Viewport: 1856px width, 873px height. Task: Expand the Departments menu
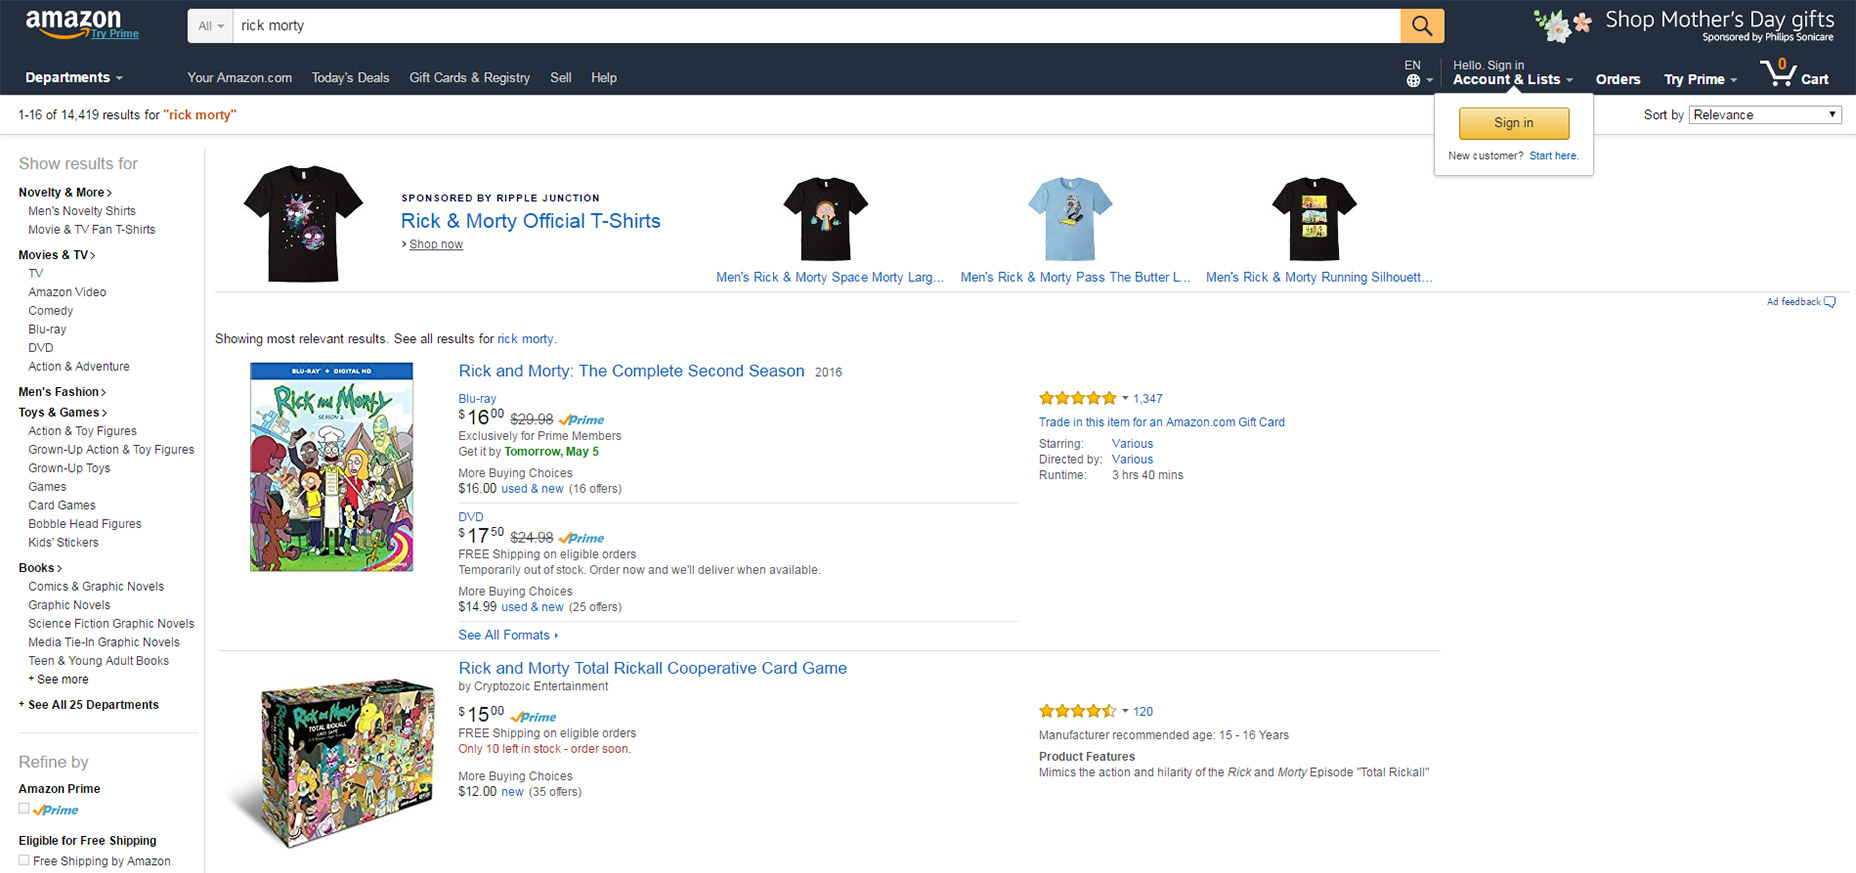coord(73,78)
